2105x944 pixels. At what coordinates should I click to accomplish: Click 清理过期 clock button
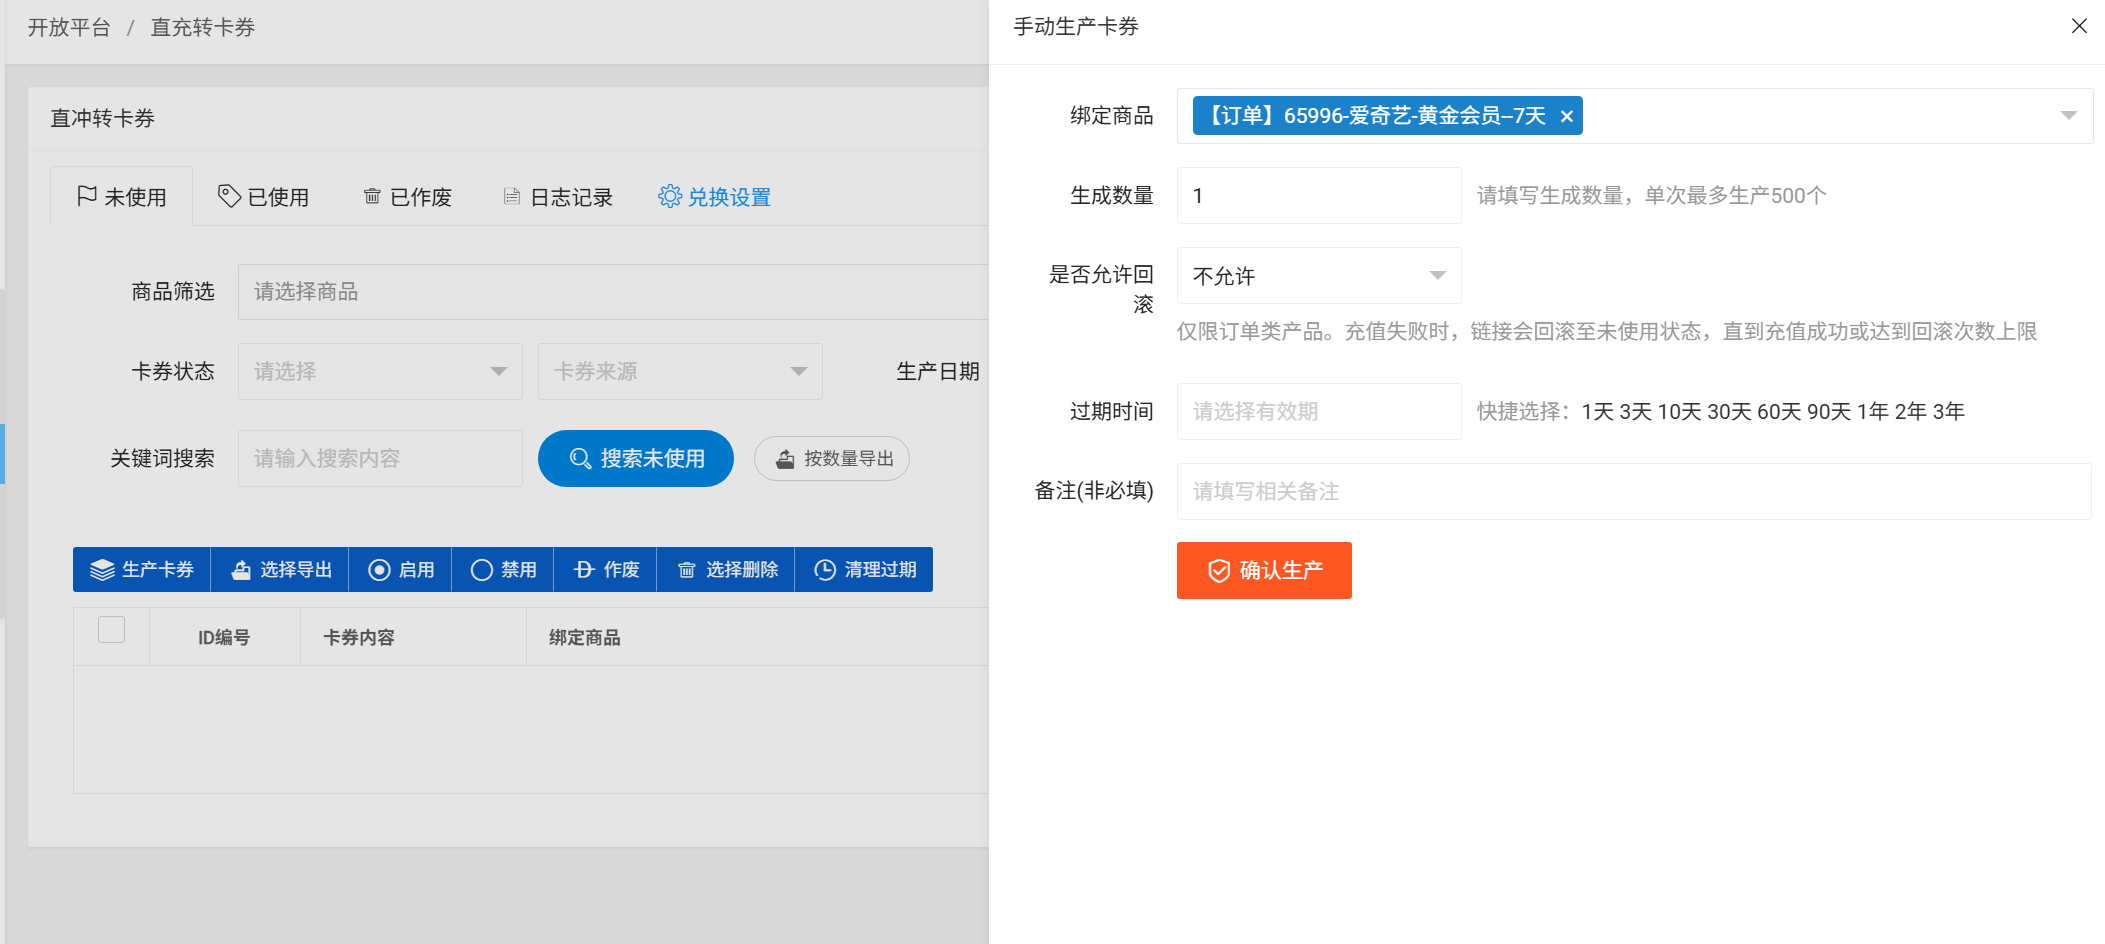coord(864,570)
